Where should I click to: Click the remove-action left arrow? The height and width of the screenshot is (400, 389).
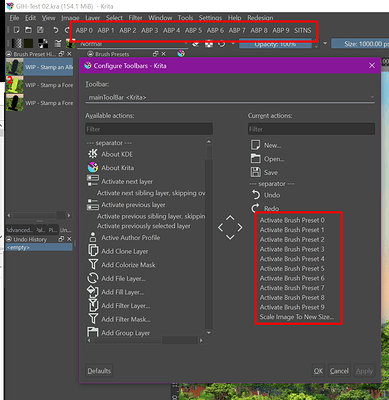[220, 227]
